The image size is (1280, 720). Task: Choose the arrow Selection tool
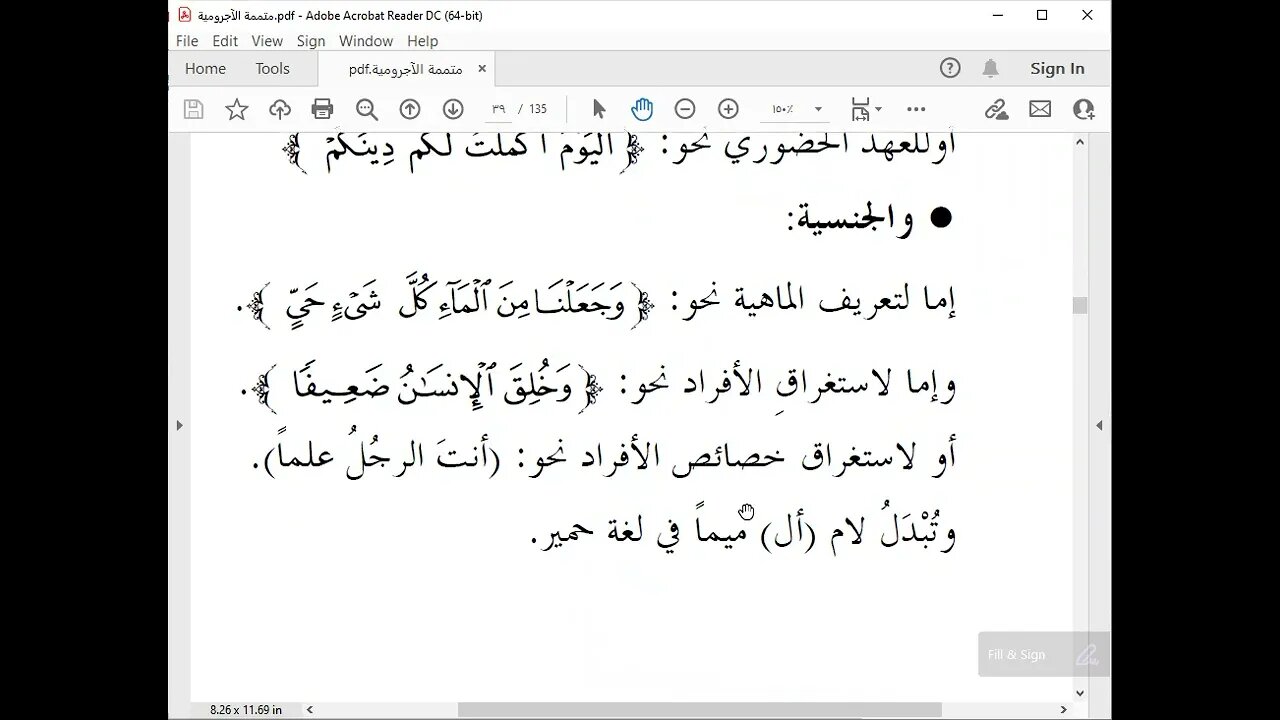[x=599, y=109]
